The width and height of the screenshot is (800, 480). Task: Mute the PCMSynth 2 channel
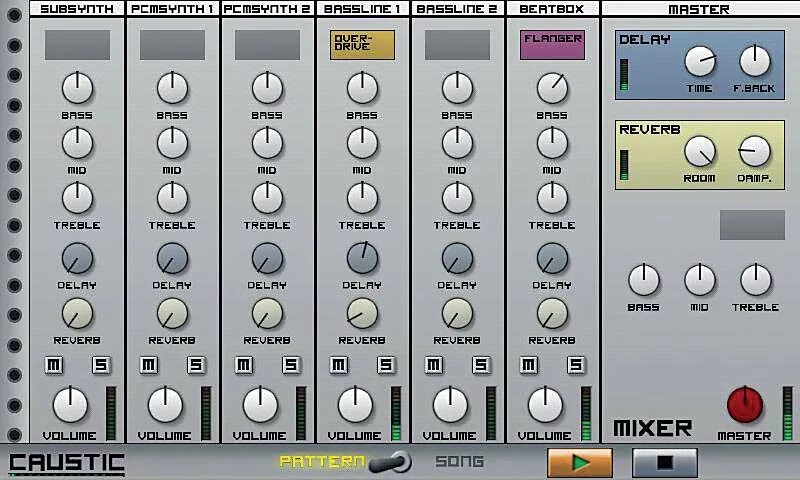click(x=244, y=365)
